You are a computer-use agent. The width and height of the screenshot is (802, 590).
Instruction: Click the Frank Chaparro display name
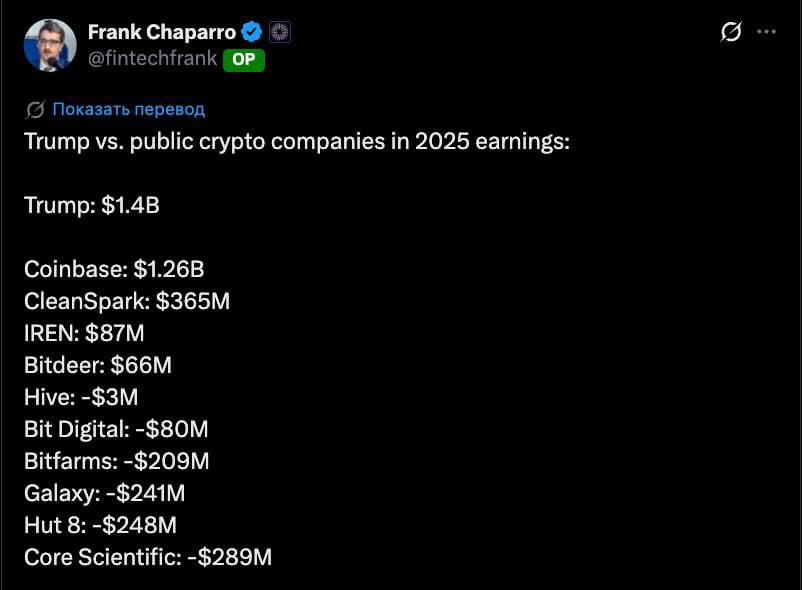[x=162, y=32]
